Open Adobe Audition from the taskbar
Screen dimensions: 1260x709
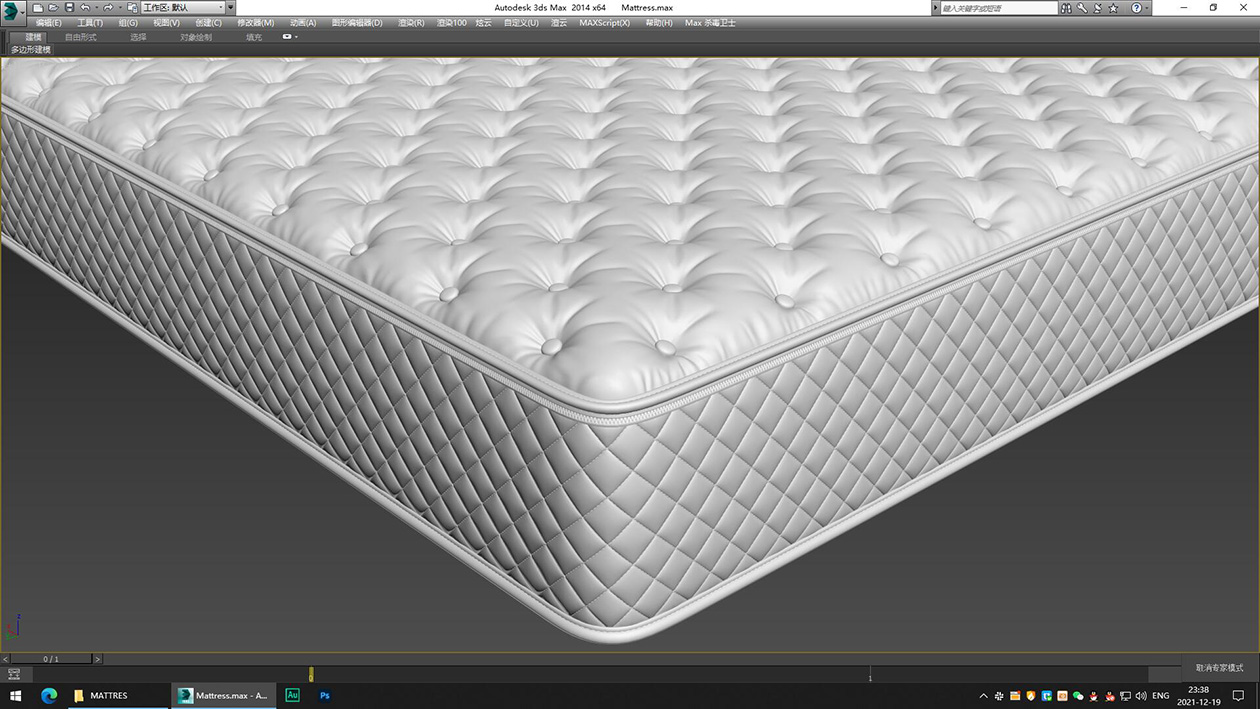click(292, 695)
